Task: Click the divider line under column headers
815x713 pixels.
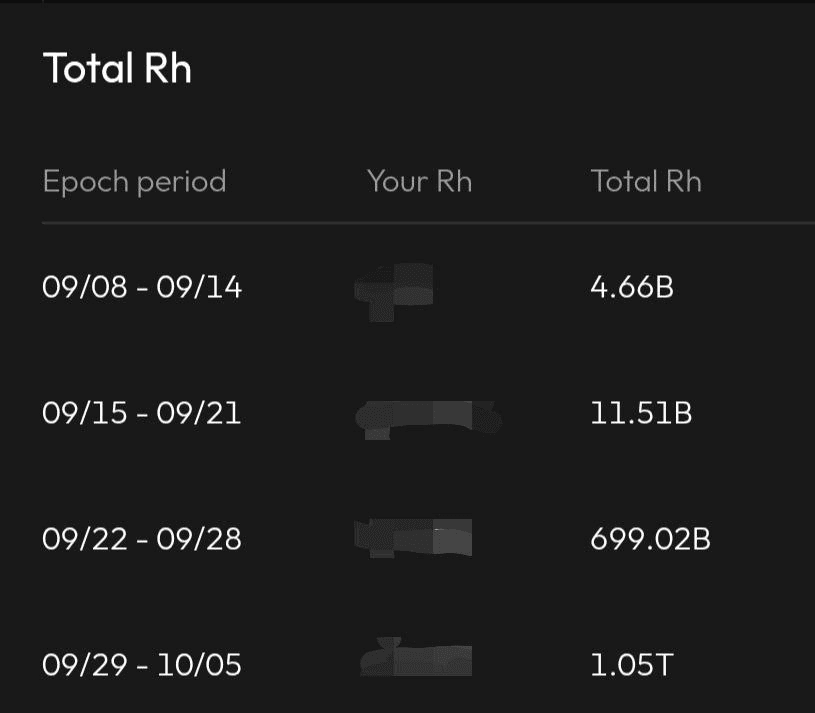Action: pyautogui.click(x=428, y=223)
